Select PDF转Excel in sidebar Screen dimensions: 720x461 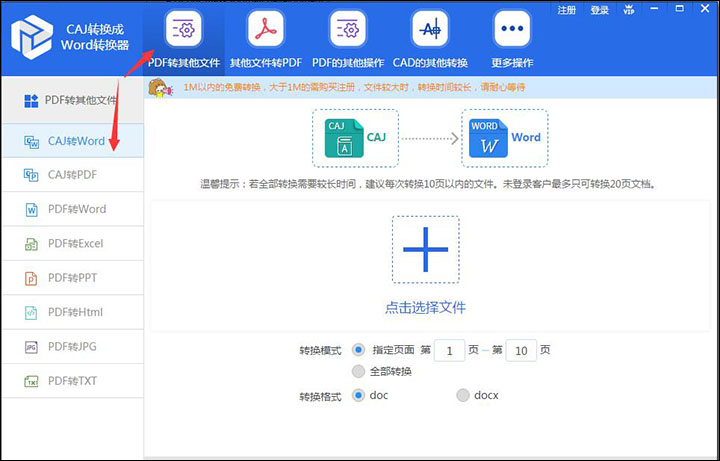point(73,244)
